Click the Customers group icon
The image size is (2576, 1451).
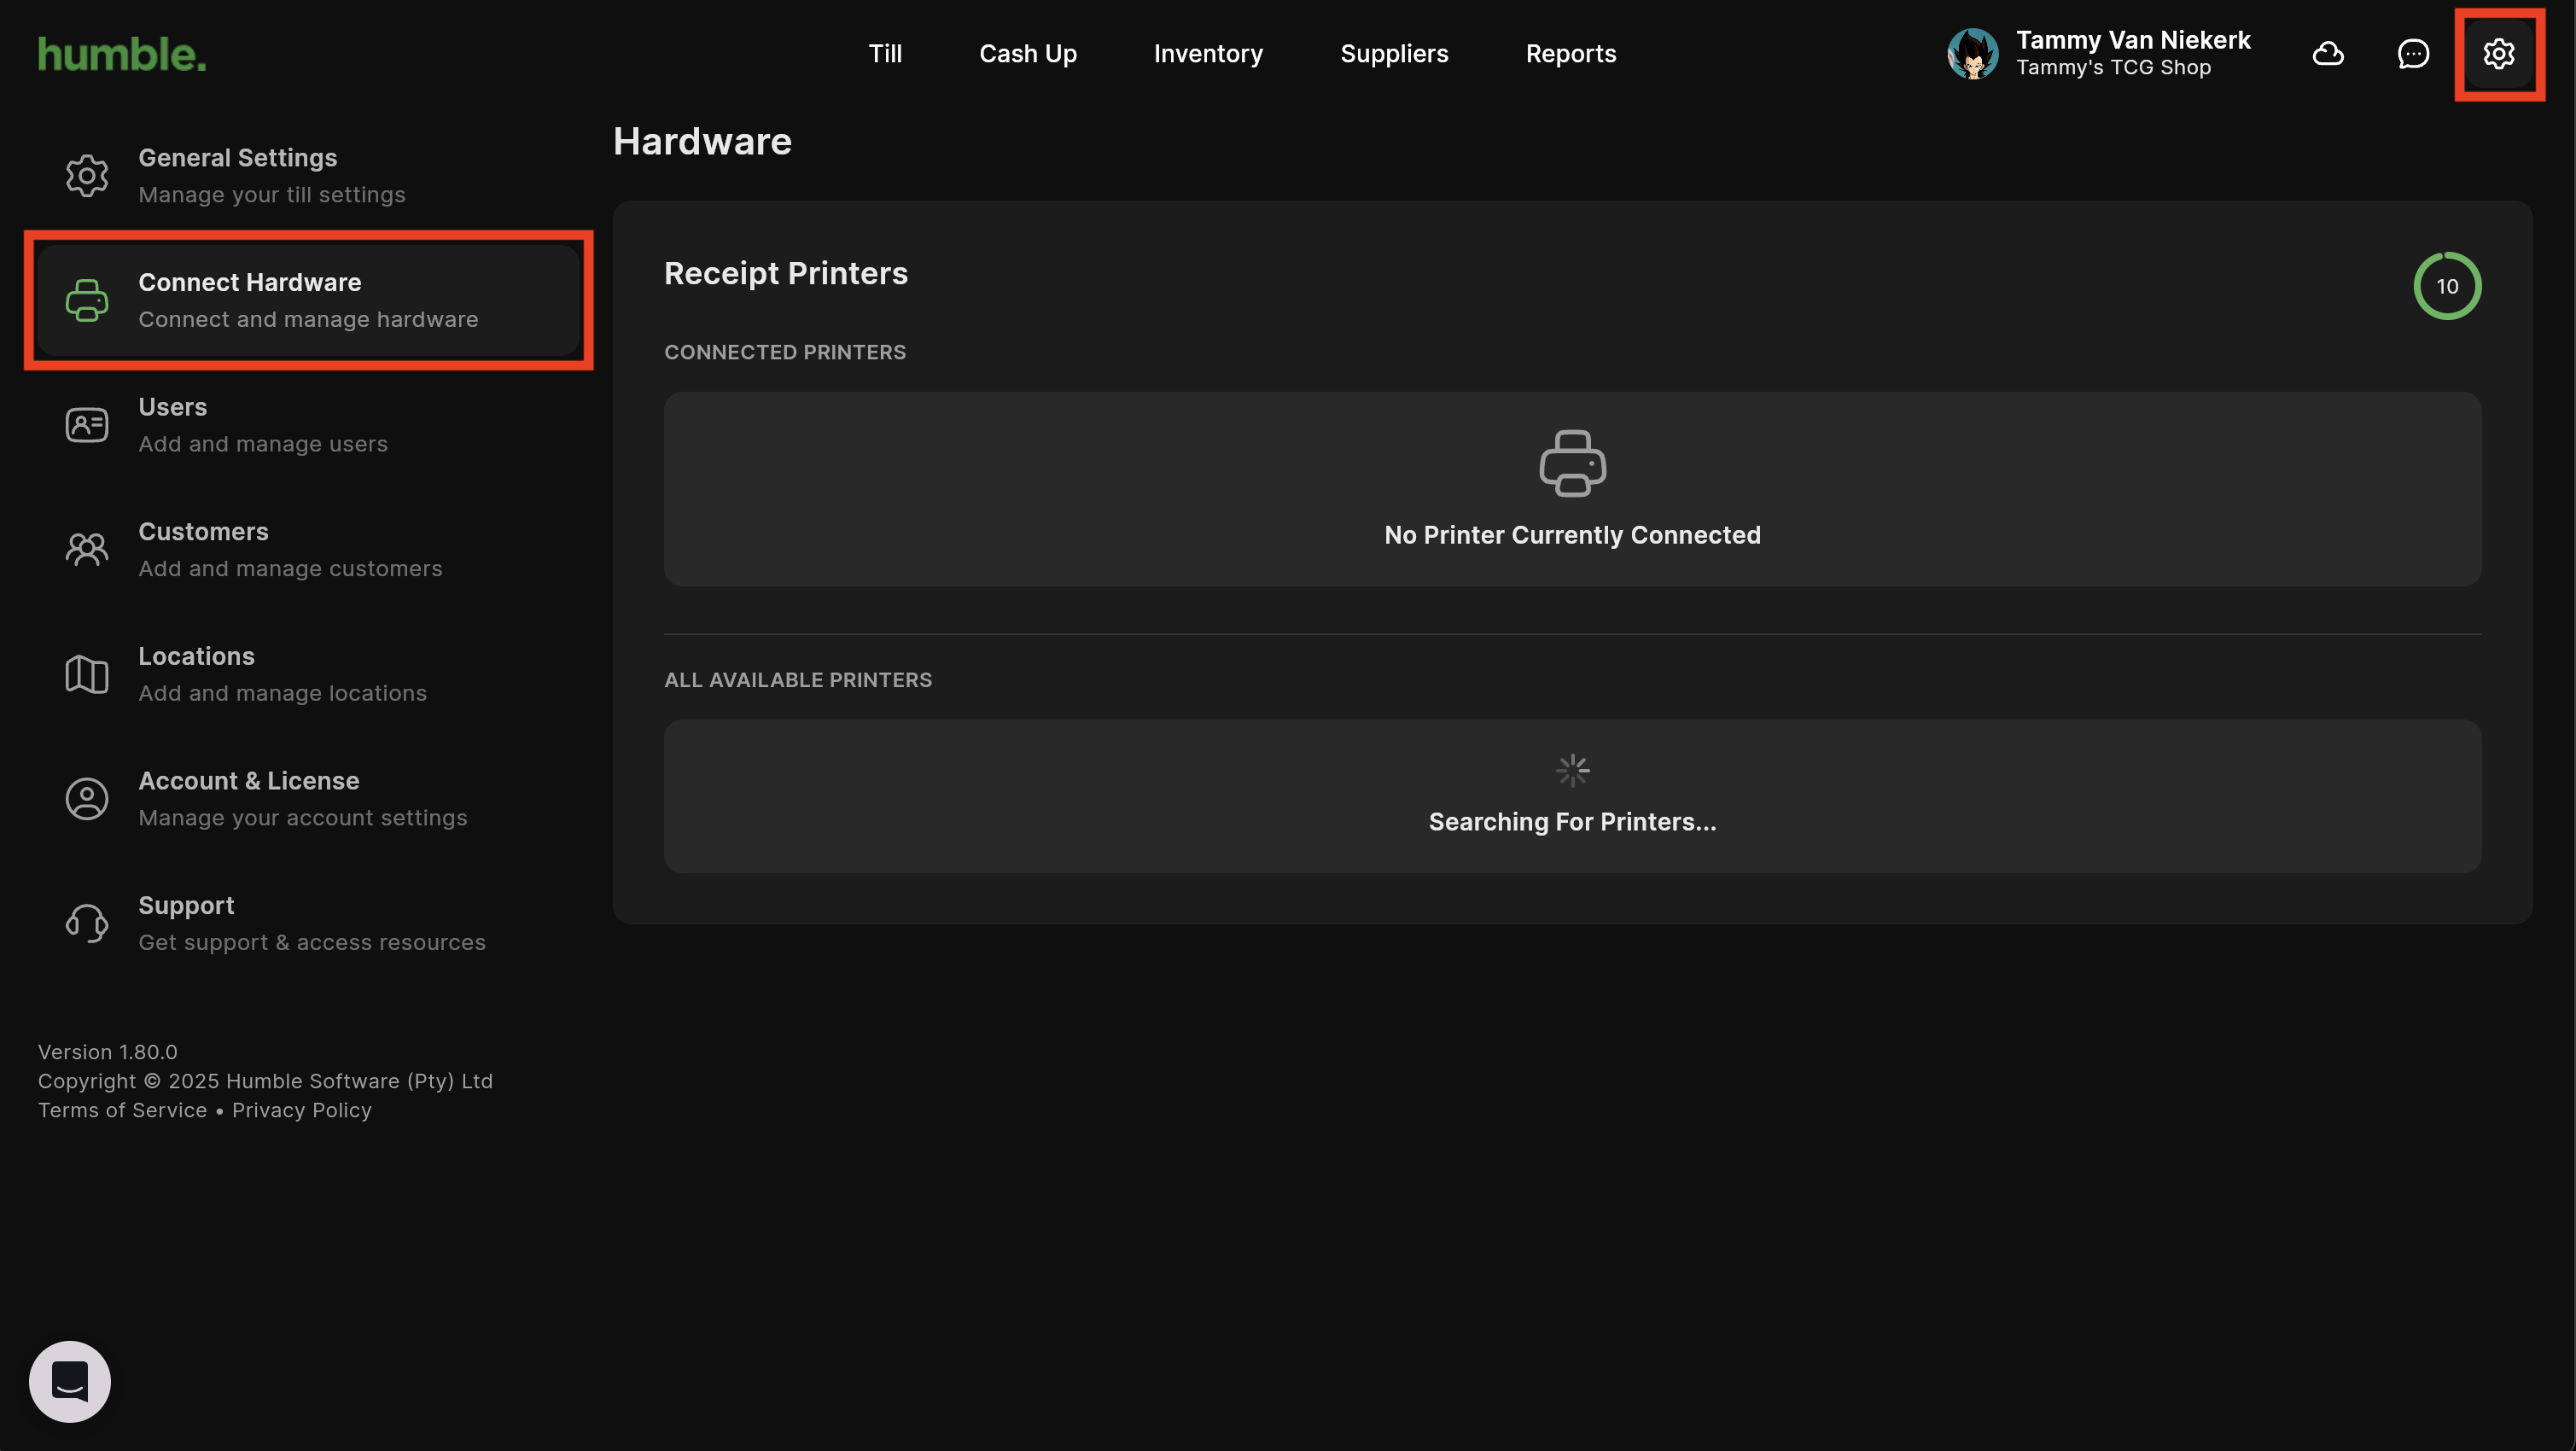coord(87,549)
